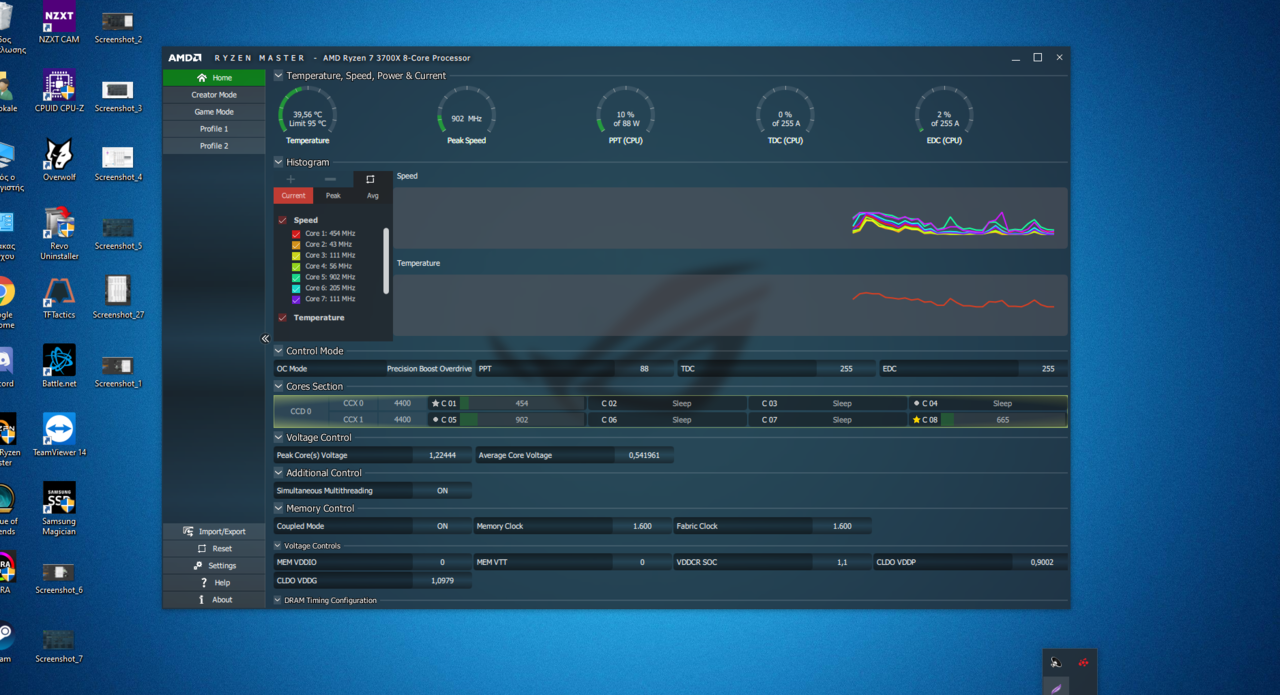Click the histogram reset view icon
Screen dimensions: 1280x695
click(371, 179)
